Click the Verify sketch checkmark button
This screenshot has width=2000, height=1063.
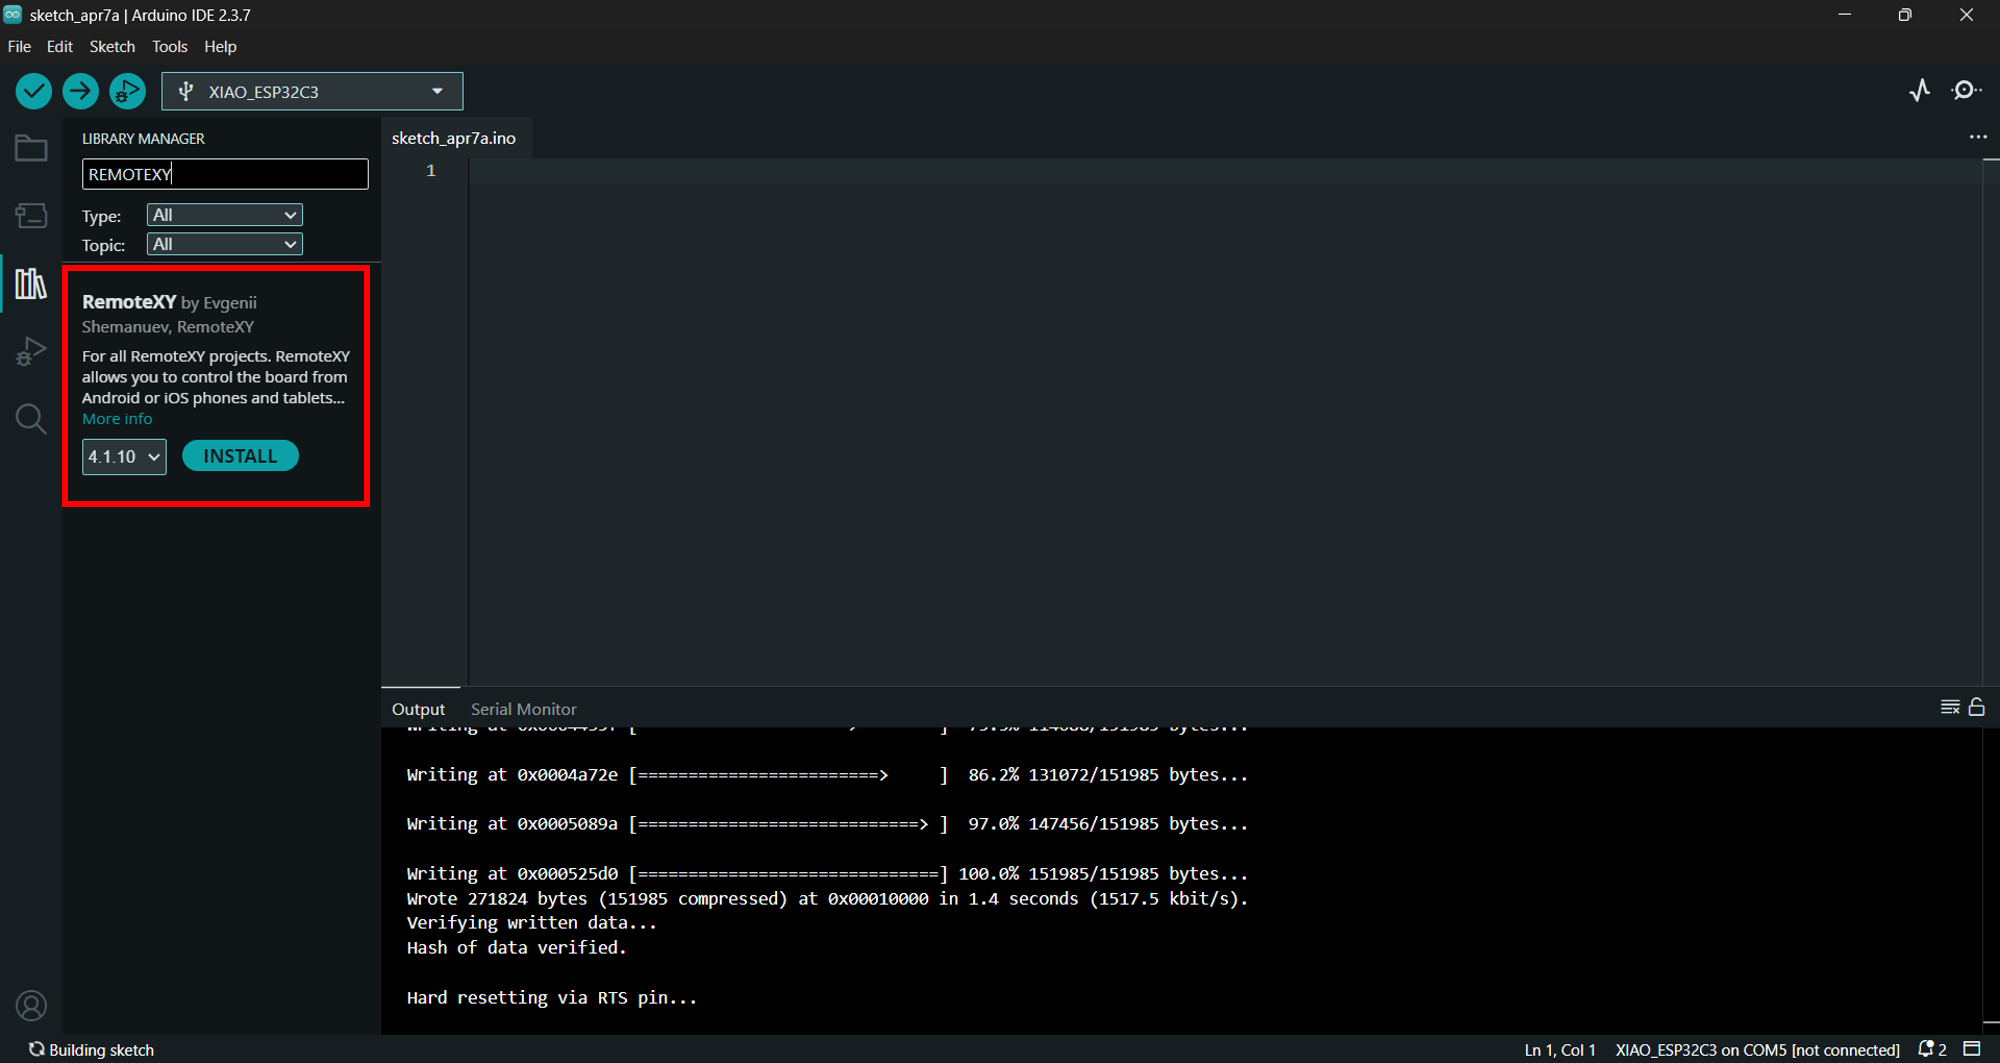34,91
